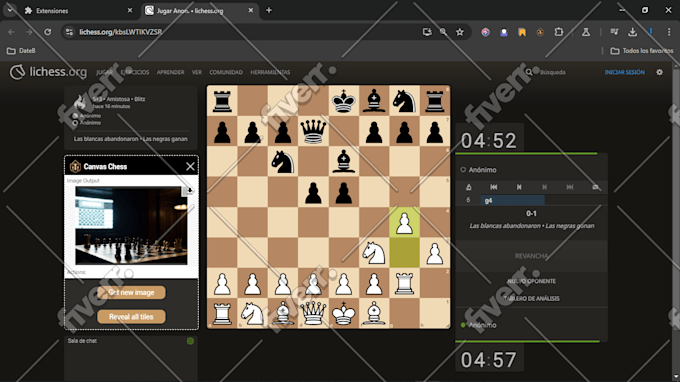Click the REVANCHA button
680x382 pixels.
click(x=532, y=256)
